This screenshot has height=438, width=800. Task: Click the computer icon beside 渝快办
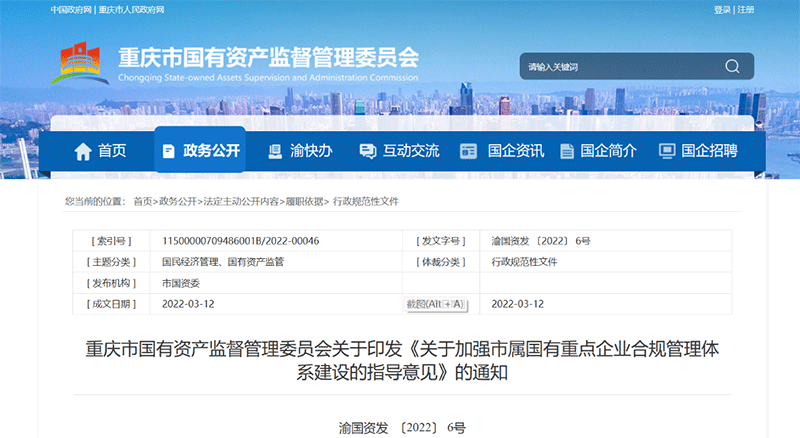pyautogui.click(x=275, y=151)
